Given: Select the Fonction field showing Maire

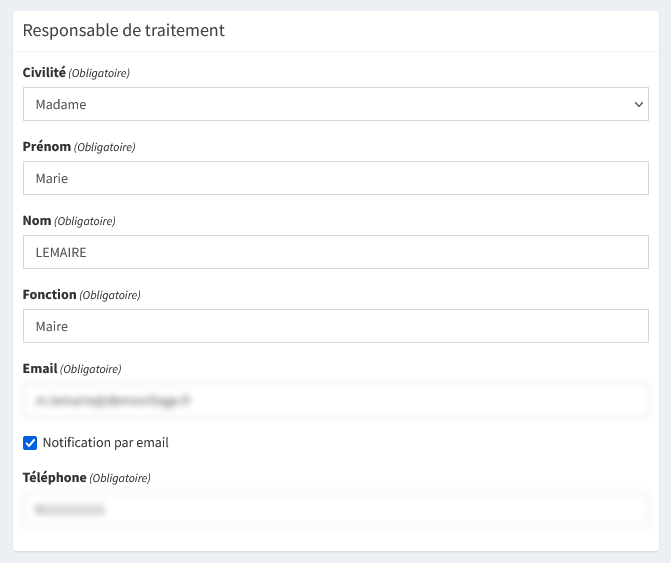Looking at the screenshot, I should click(335, 326).
